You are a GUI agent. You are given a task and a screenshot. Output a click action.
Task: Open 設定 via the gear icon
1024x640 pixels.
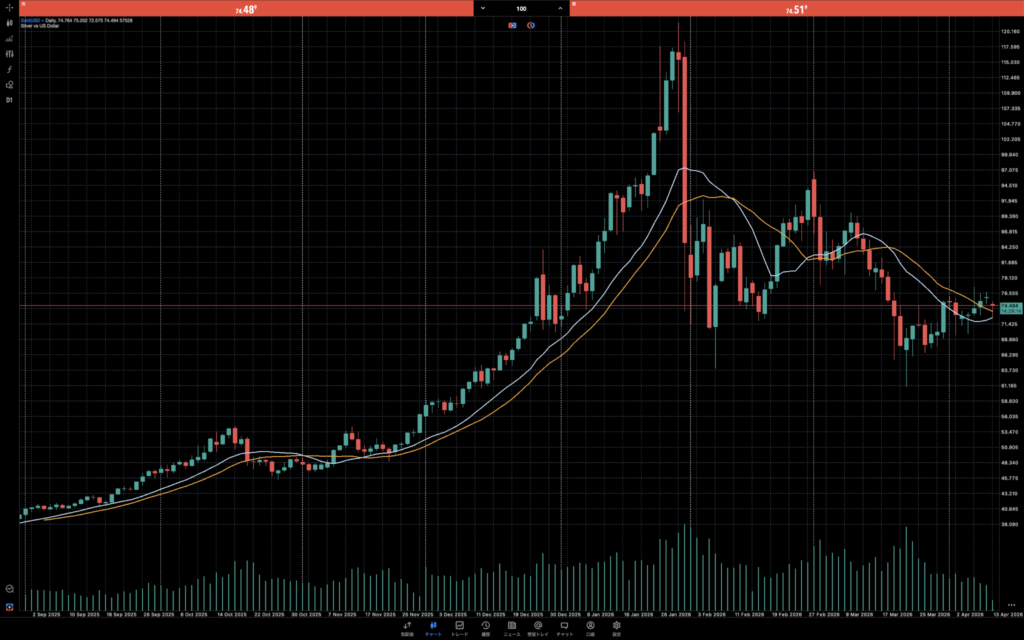click(x=616, y=628)
